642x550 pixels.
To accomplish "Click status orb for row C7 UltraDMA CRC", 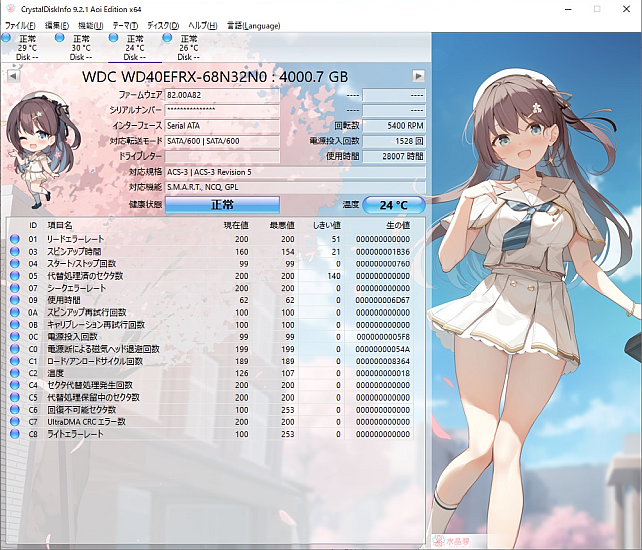I will pos(15,422).
